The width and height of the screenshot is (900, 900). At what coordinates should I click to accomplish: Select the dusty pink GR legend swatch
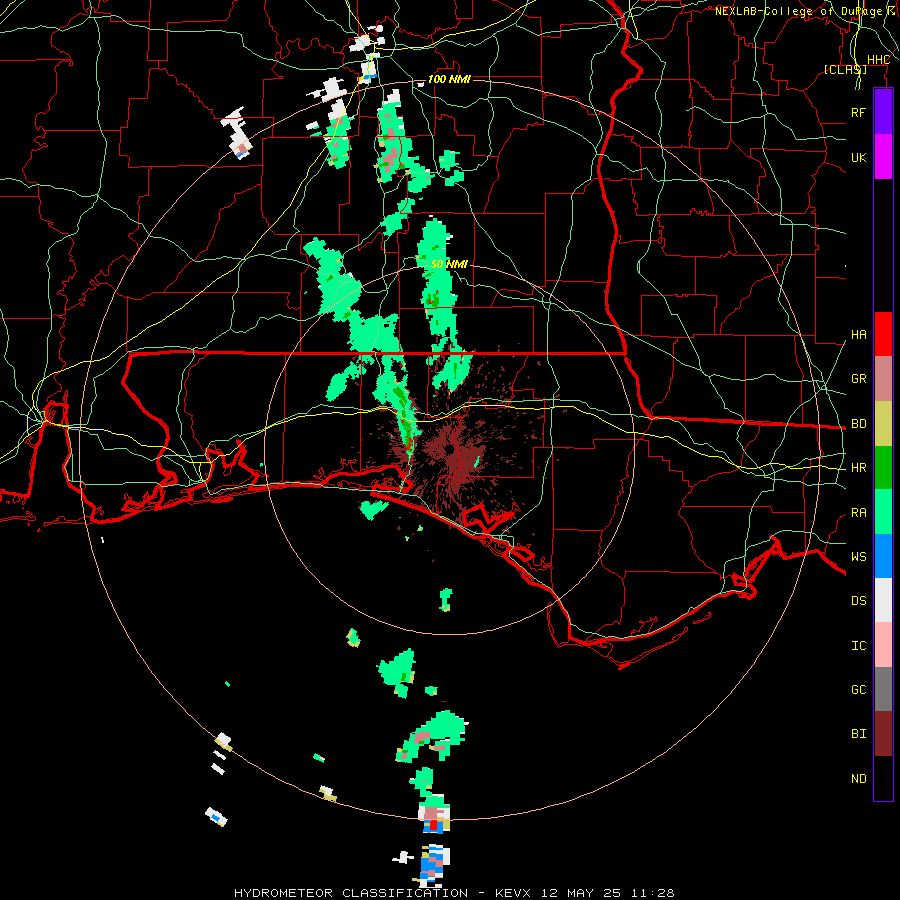883,379
